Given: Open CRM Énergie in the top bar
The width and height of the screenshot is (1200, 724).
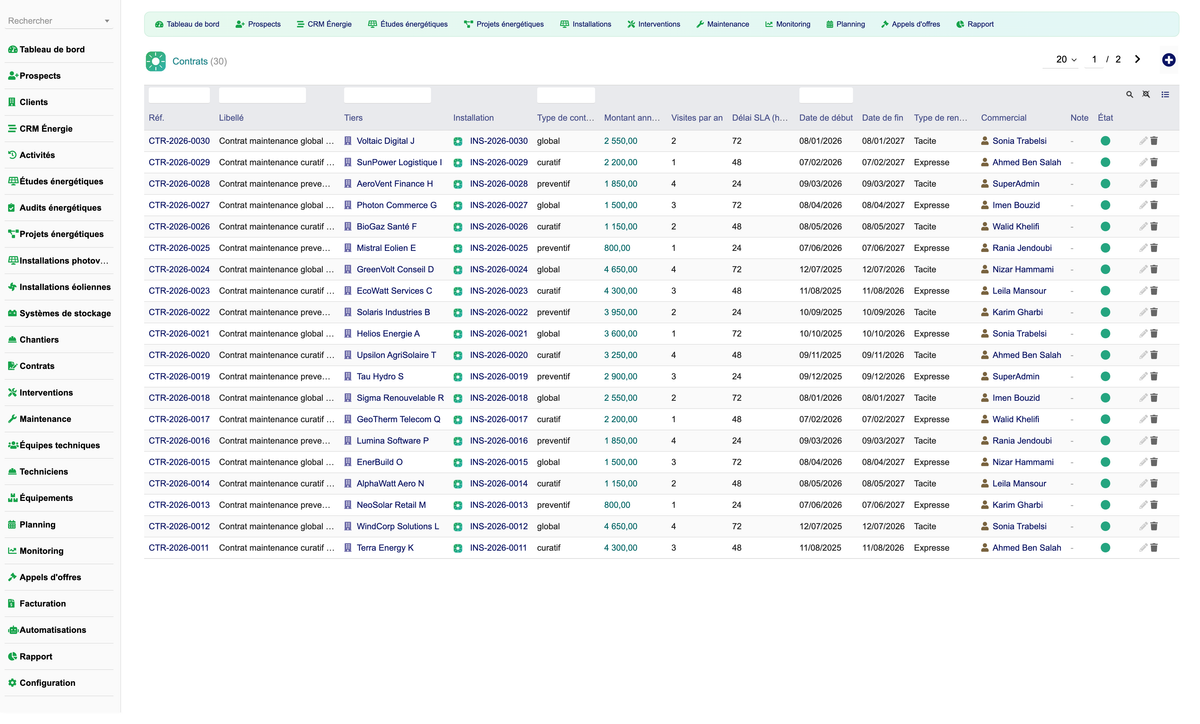Looking at the screenshot, I should [324, 24].
